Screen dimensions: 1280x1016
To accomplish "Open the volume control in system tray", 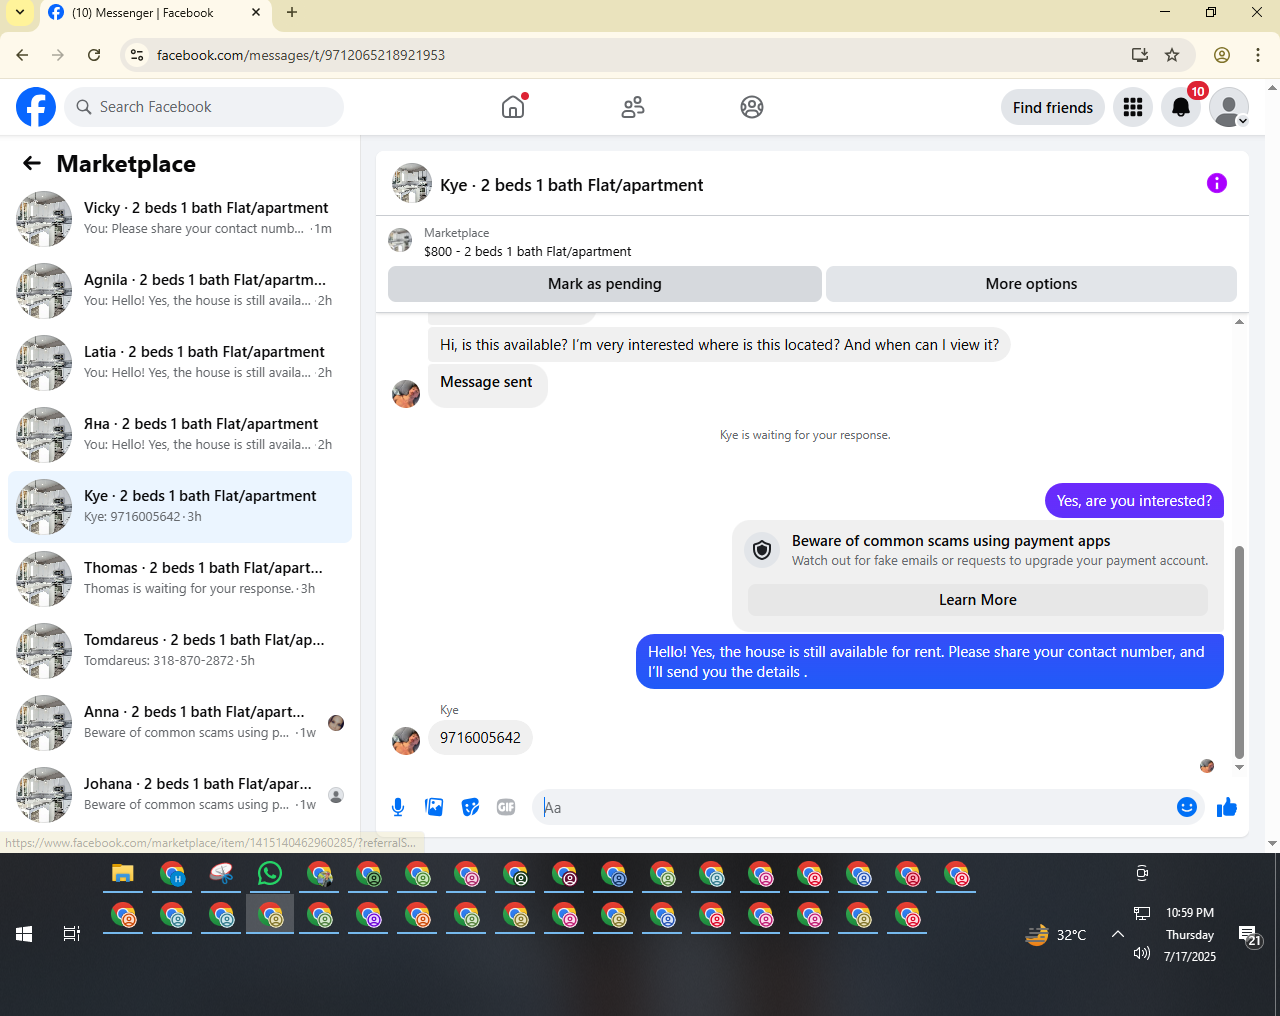I will coord(1141,953).
